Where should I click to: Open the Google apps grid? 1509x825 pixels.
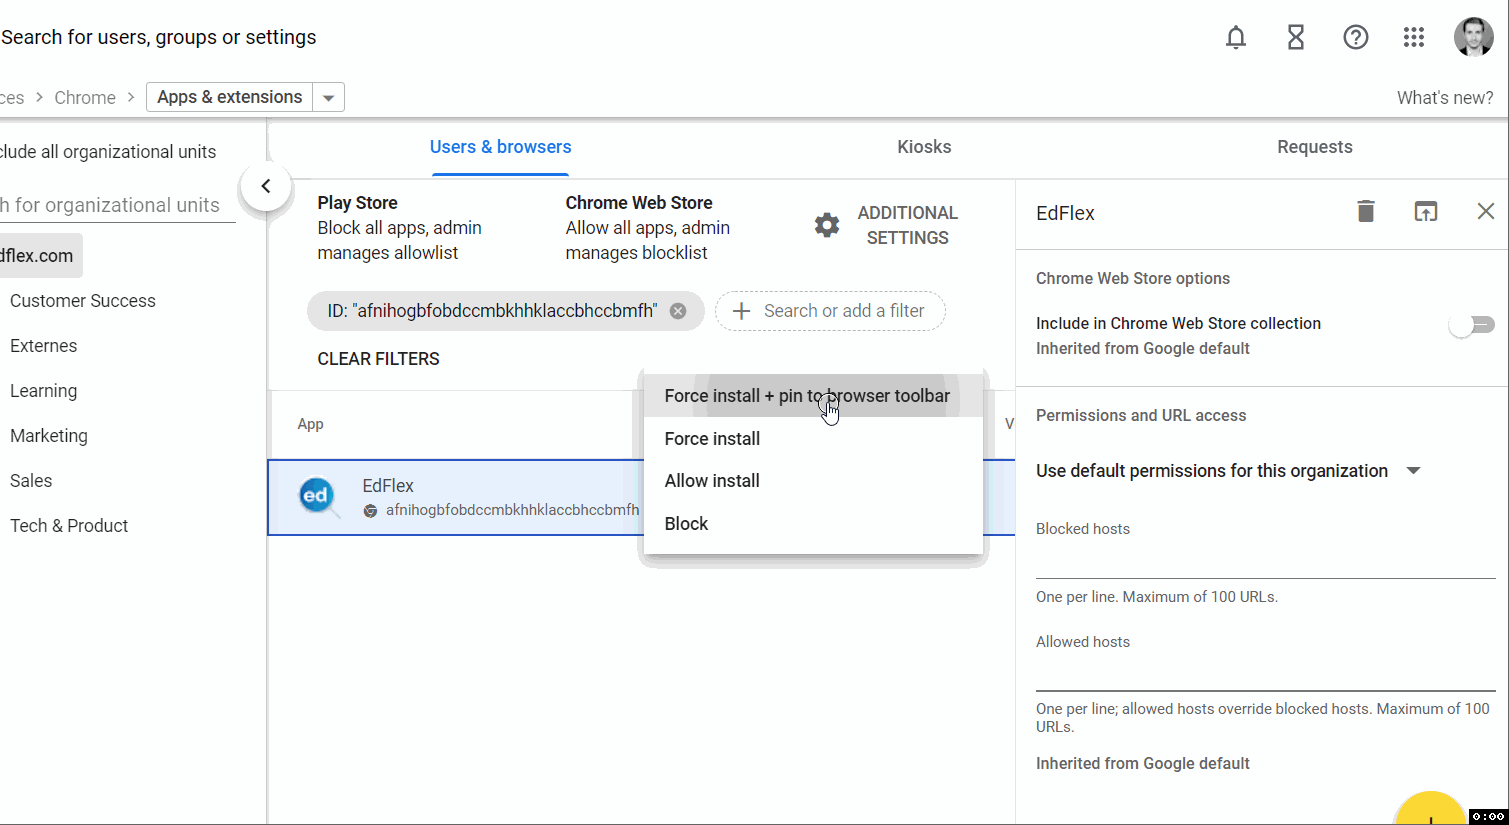(1414, 38)
